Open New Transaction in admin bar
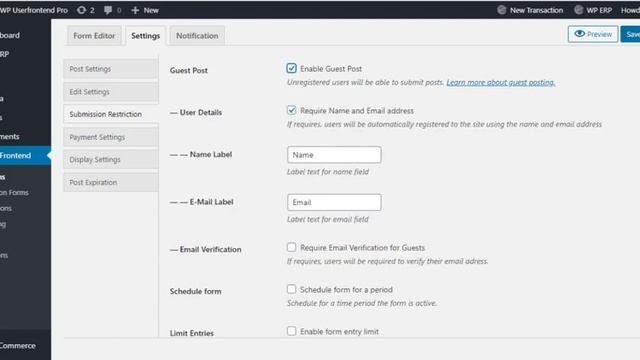 click(x=530, y=10)
